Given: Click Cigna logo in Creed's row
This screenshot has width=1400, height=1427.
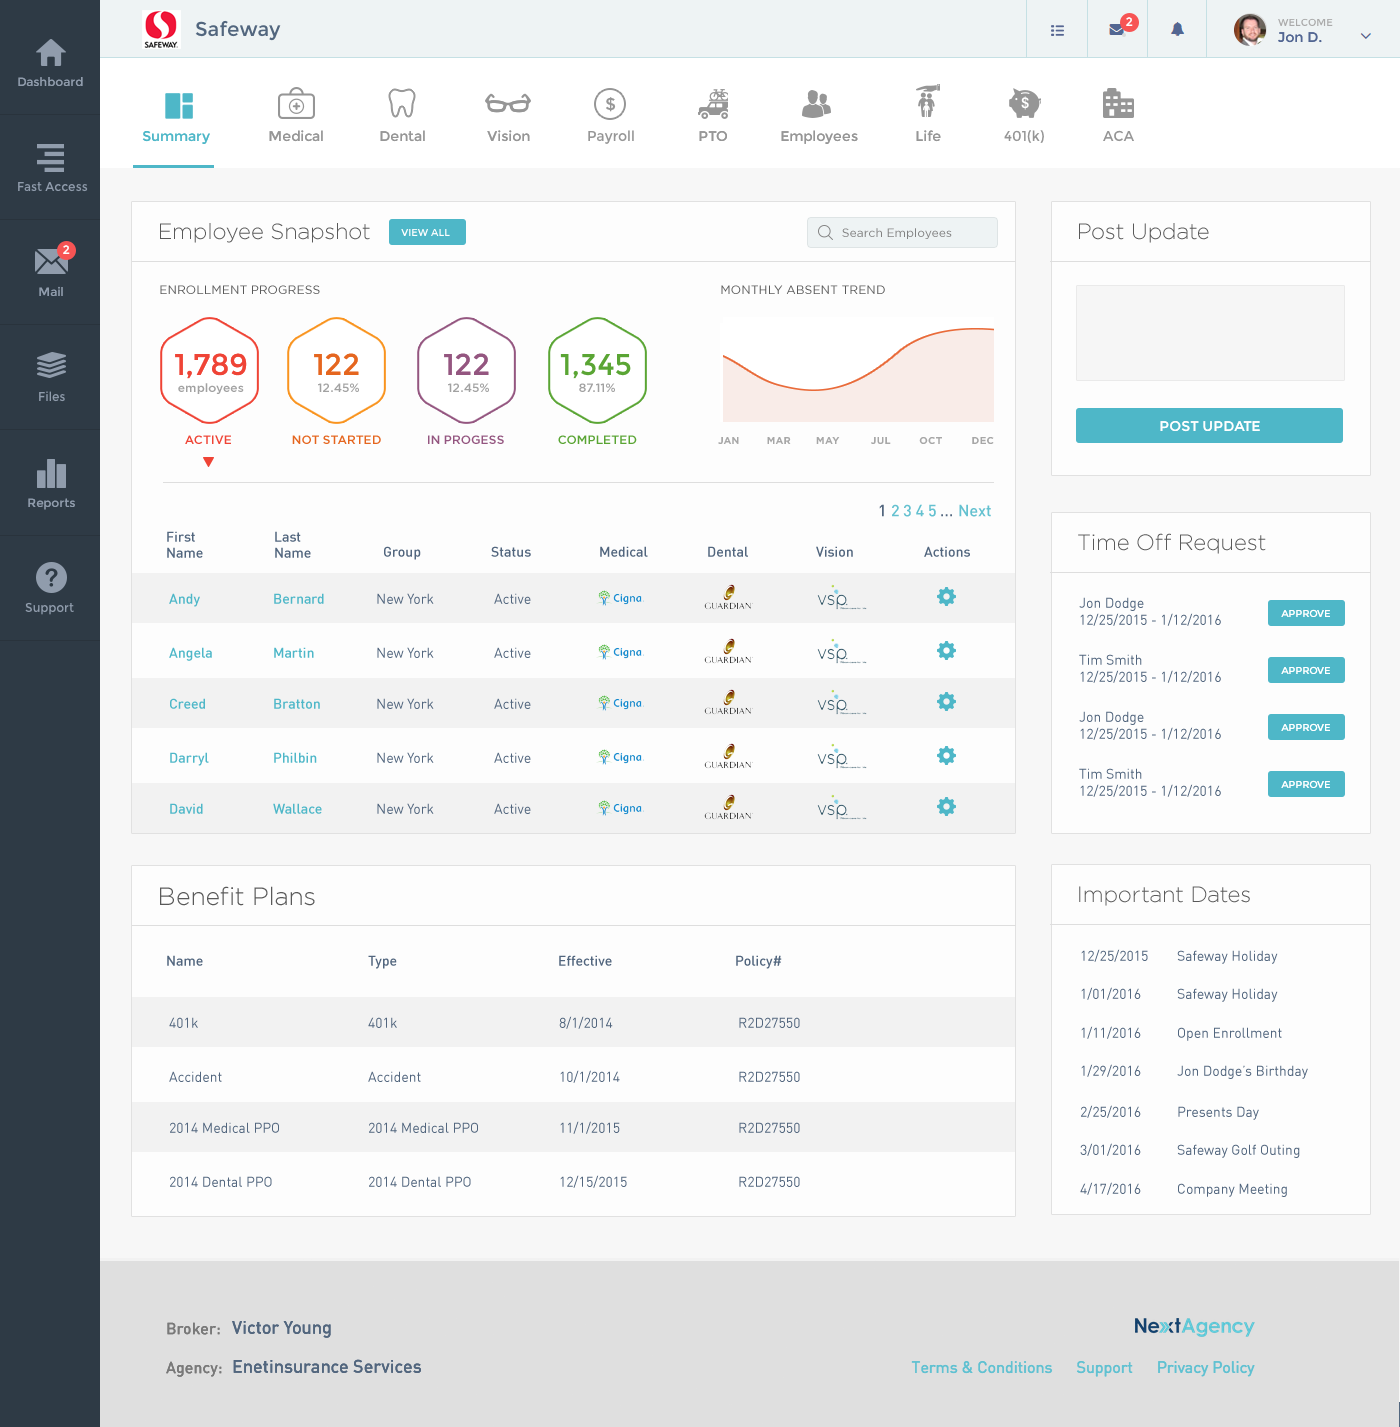Looking at the screenshot, I should (x=620, y=703).
